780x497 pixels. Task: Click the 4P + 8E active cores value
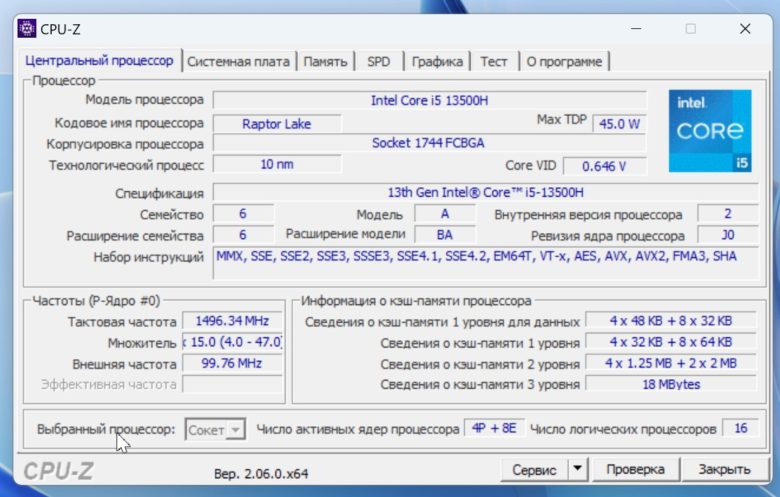[494, 428]
